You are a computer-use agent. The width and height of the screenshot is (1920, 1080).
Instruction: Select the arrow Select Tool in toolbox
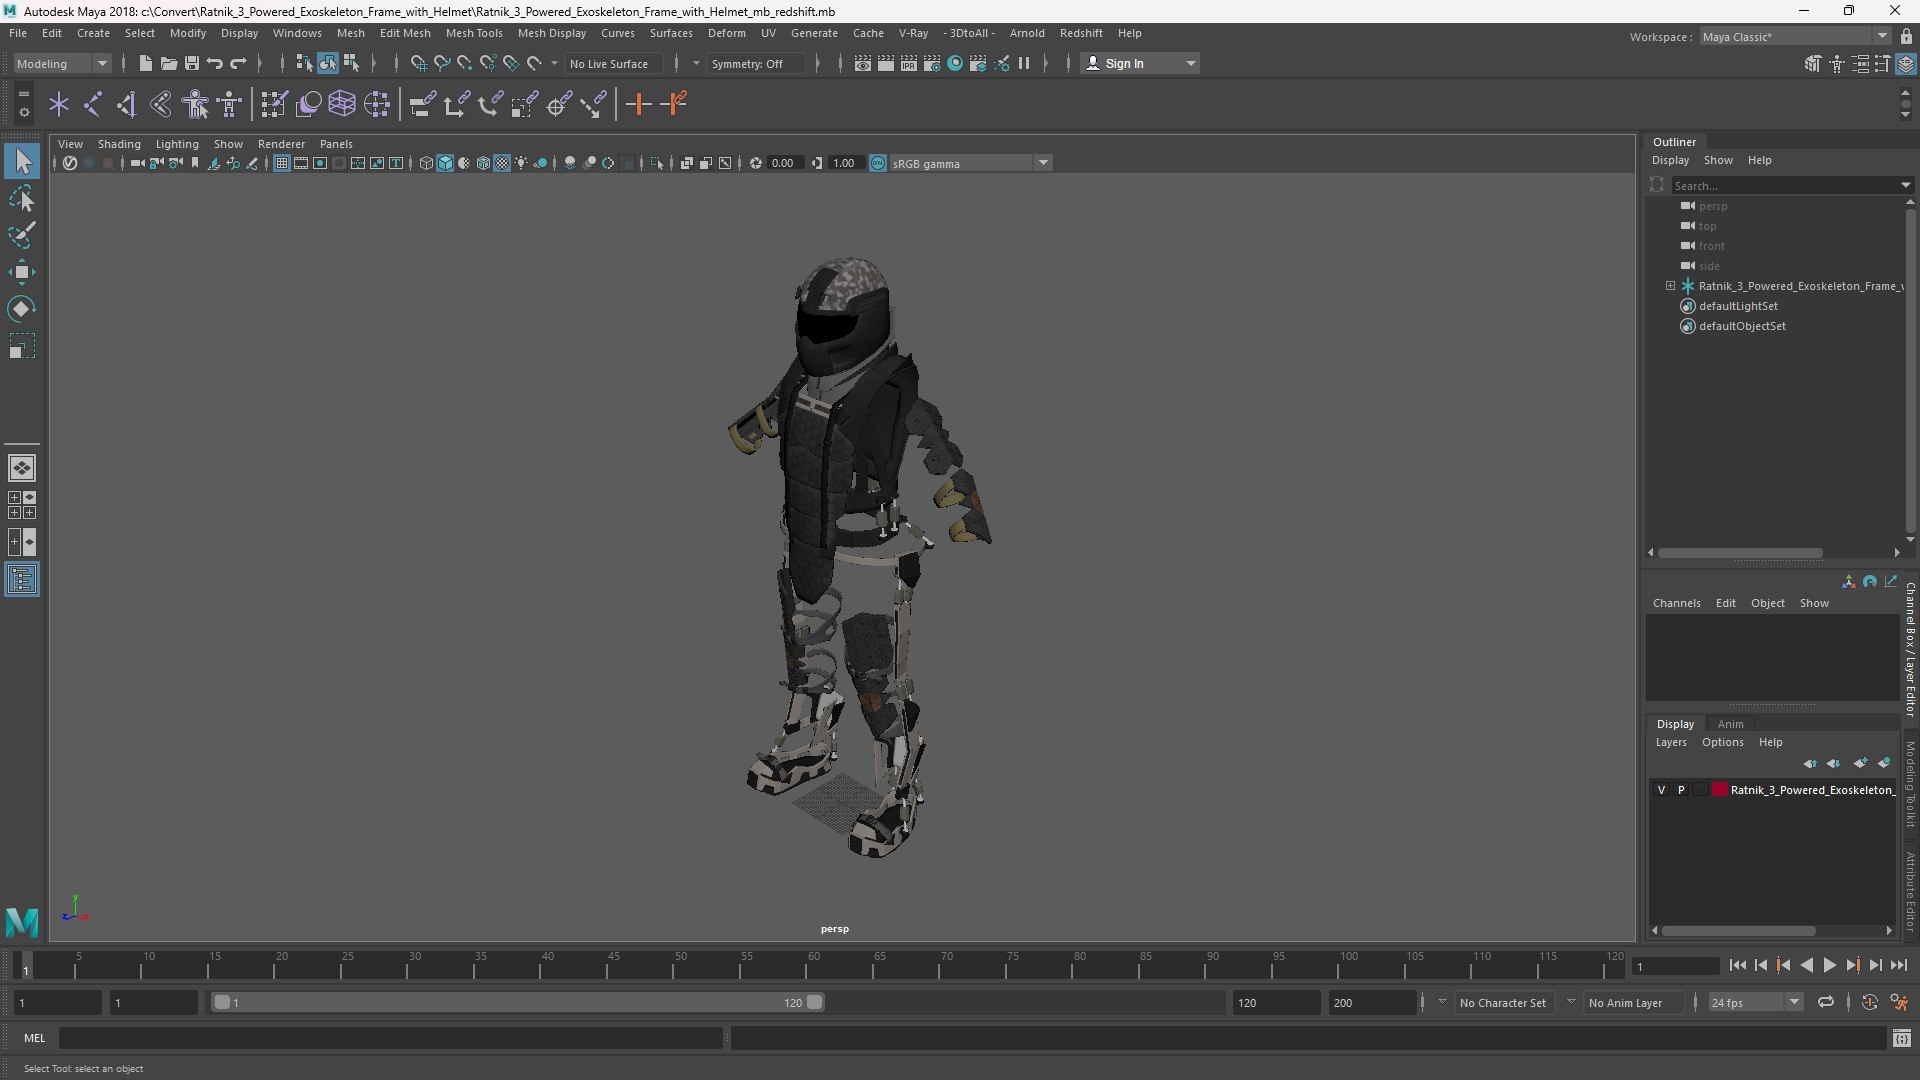(x=22, y=161)
